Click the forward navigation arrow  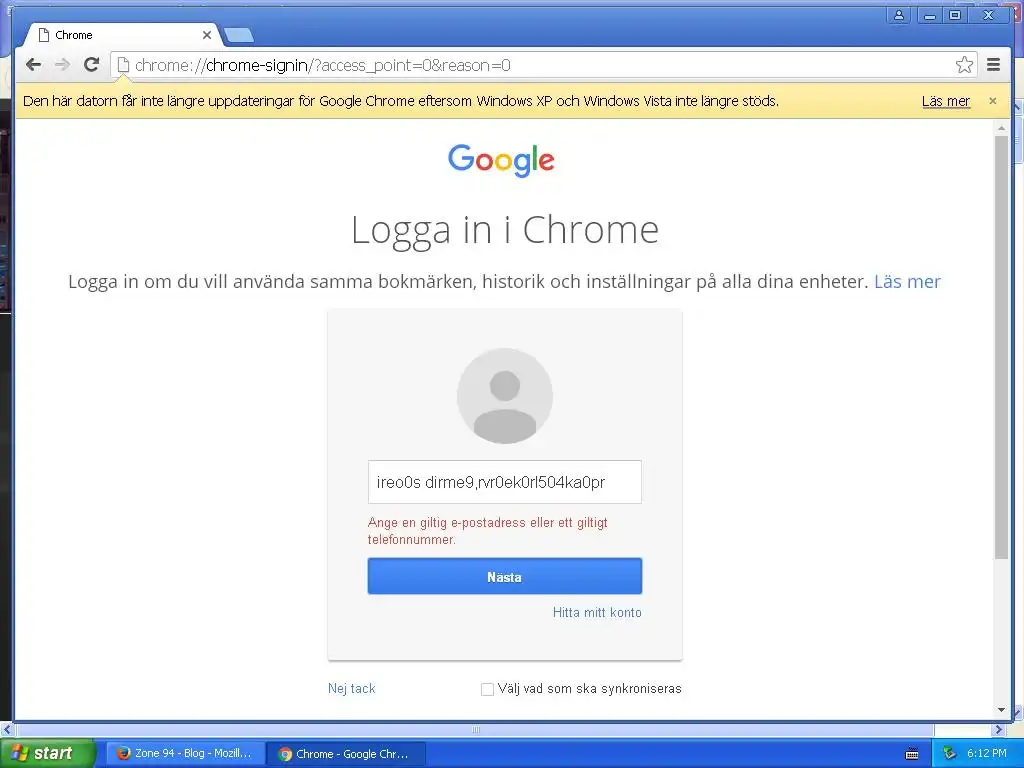[x=62, y=65]
